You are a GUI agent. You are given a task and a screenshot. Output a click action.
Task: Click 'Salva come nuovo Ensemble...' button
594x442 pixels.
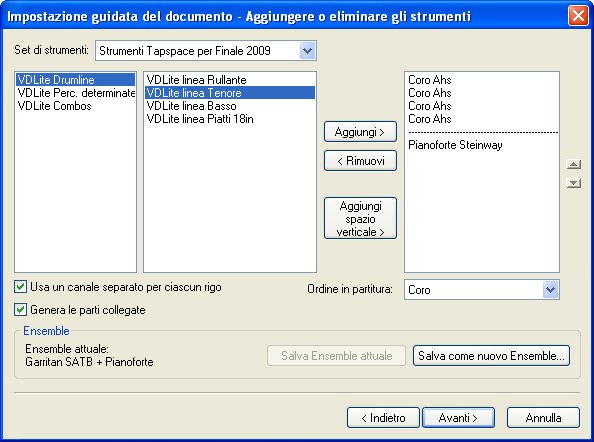click(x=491, y=356)
